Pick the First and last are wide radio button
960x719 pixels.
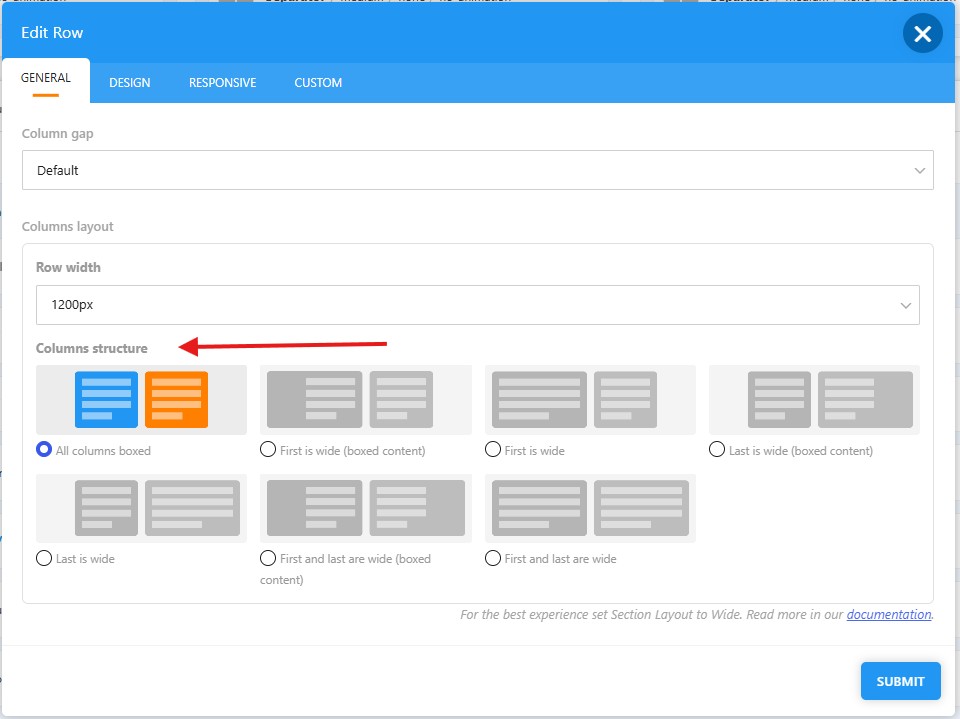pyautogui.click(x=493, y=558)
